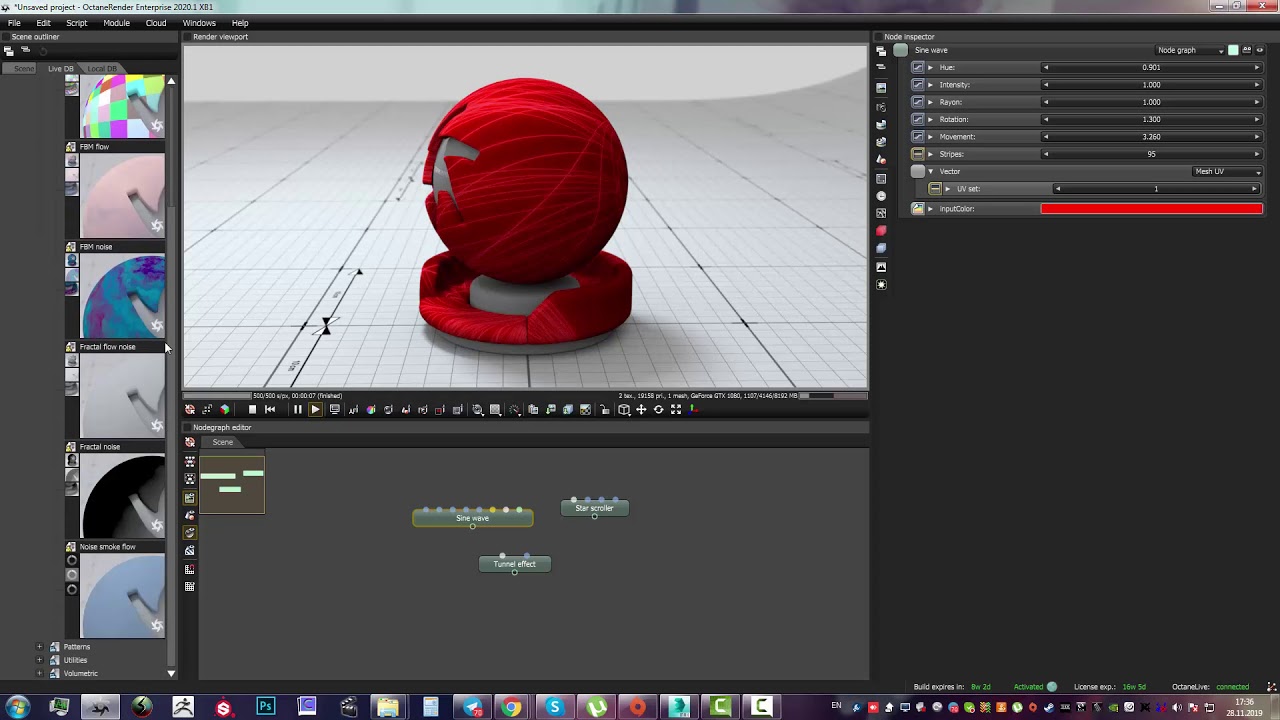This screenshot has width=1280, height=720.
Task: Click the render region icon in toolbar
Action: point(439,409)
